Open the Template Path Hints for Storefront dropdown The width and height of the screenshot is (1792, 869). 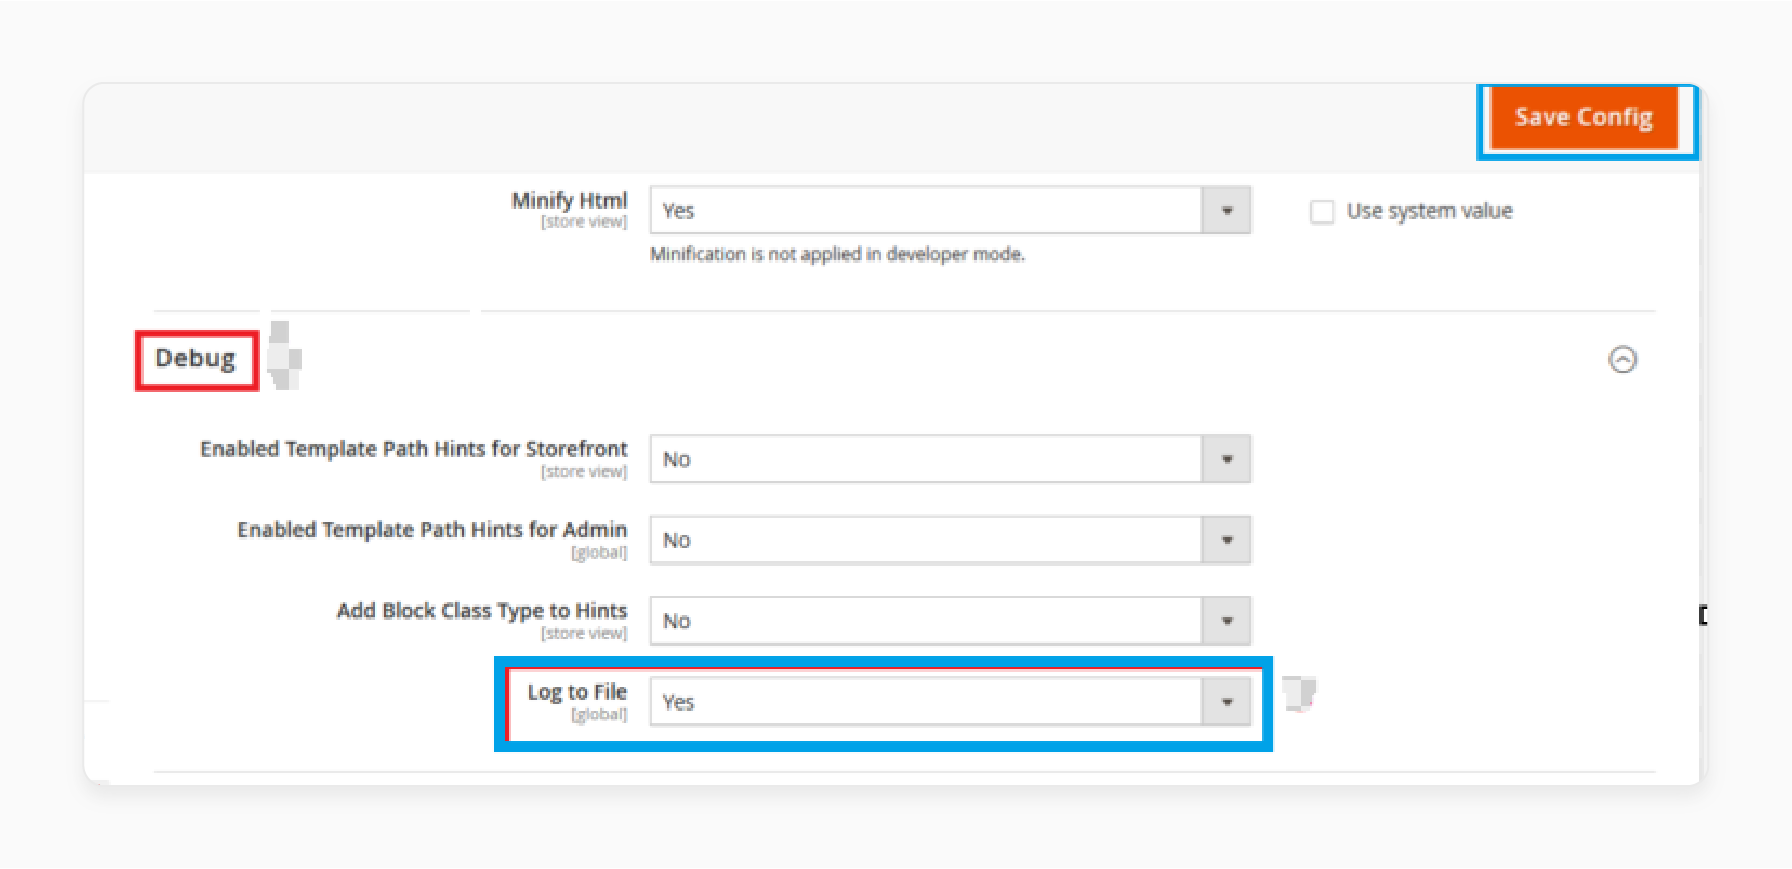[950, 459]
